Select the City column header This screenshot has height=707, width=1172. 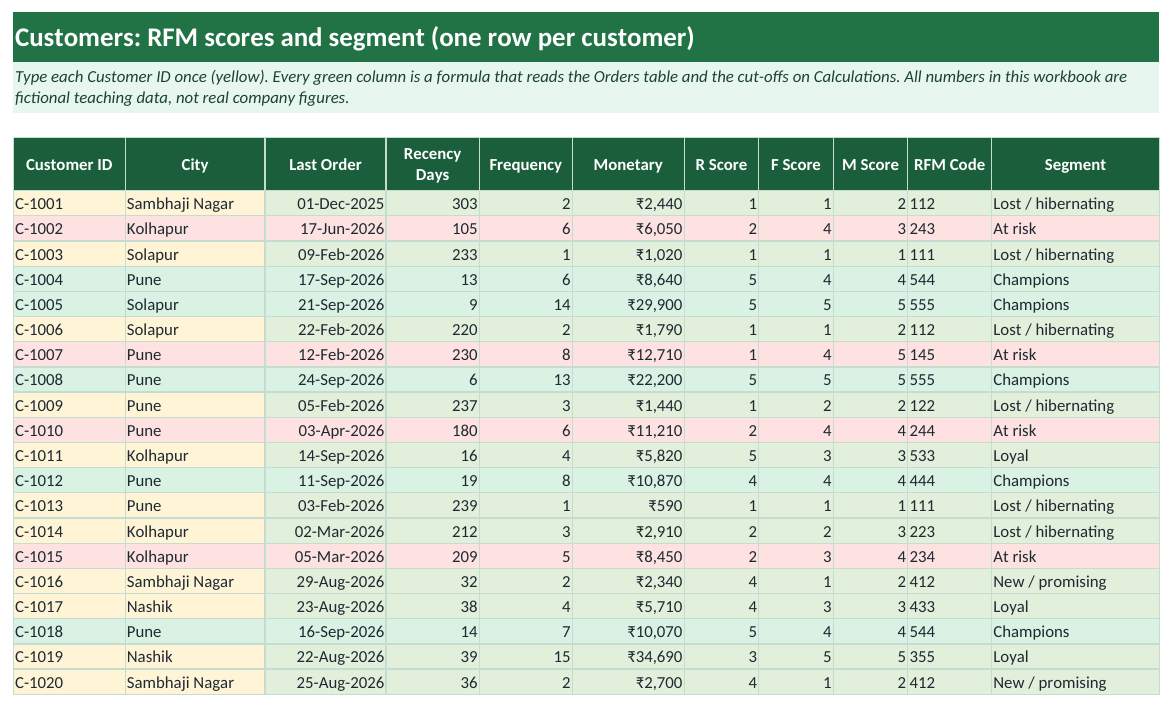click(x=195, y=164)
